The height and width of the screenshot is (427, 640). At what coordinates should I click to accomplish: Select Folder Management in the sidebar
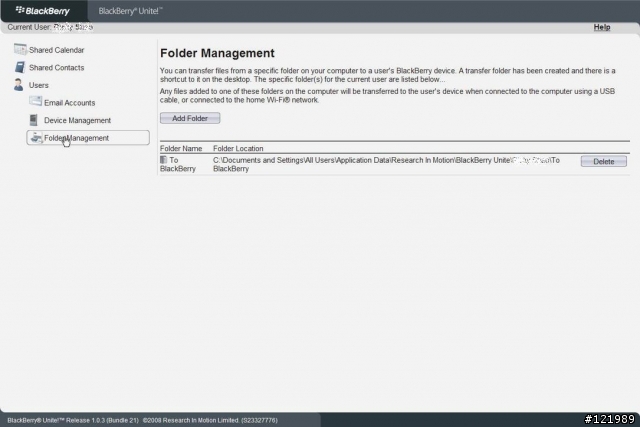click(88, 138)
